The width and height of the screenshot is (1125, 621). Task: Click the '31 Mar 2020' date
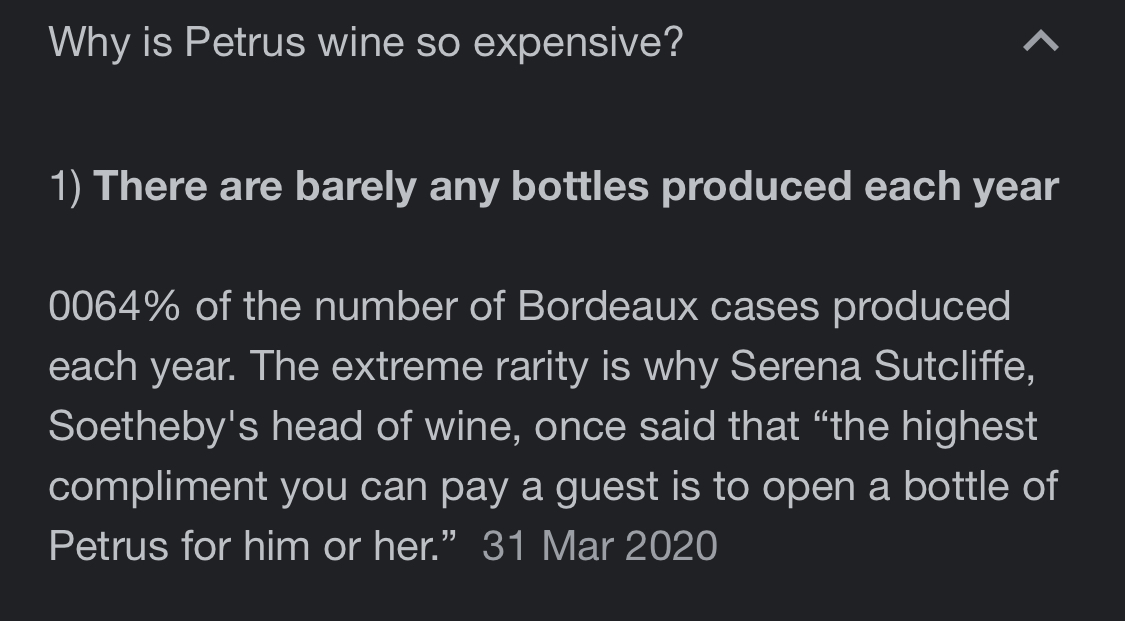[x=600, y=546]
